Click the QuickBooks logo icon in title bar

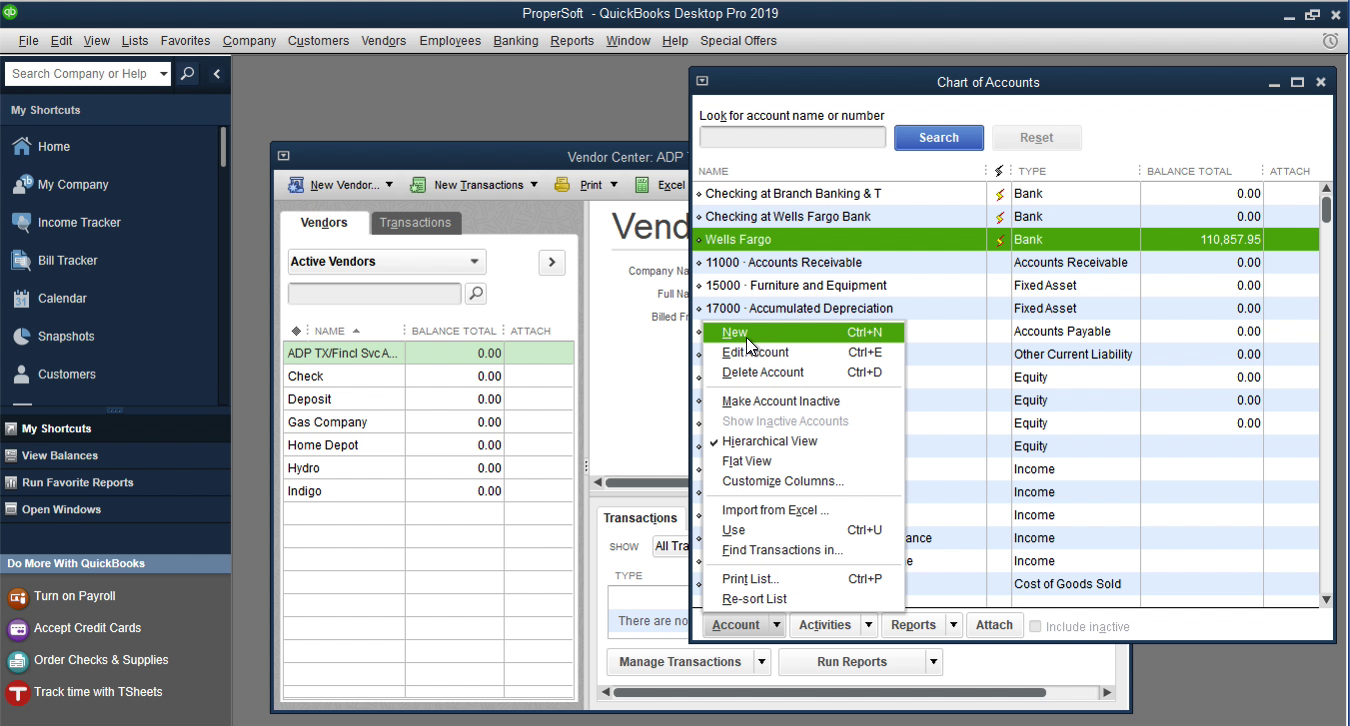[10, 12]
